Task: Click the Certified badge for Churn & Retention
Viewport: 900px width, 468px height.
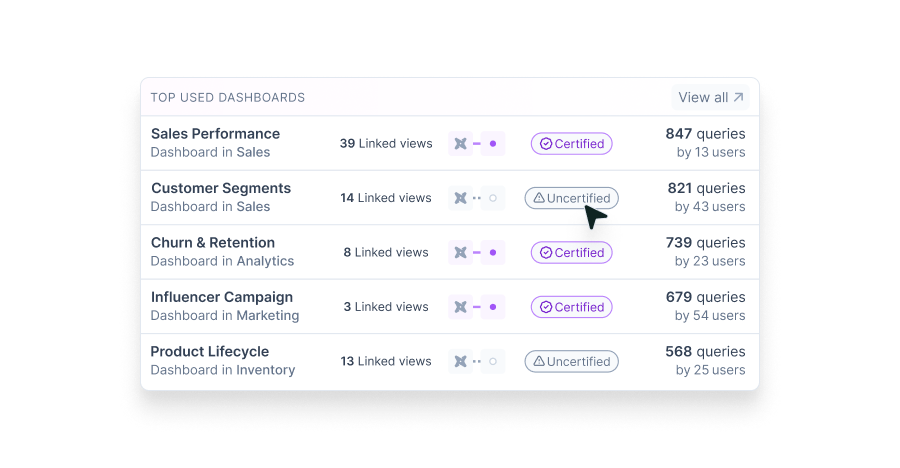Action: tap(572, 253)
